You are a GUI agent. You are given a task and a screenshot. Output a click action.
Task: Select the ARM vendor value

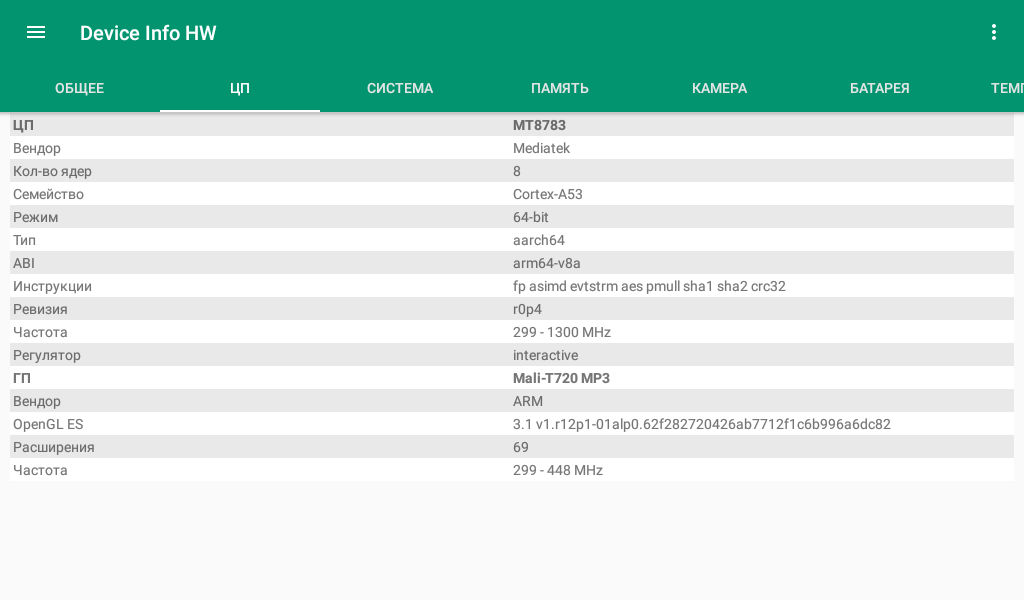click(528, 401)
